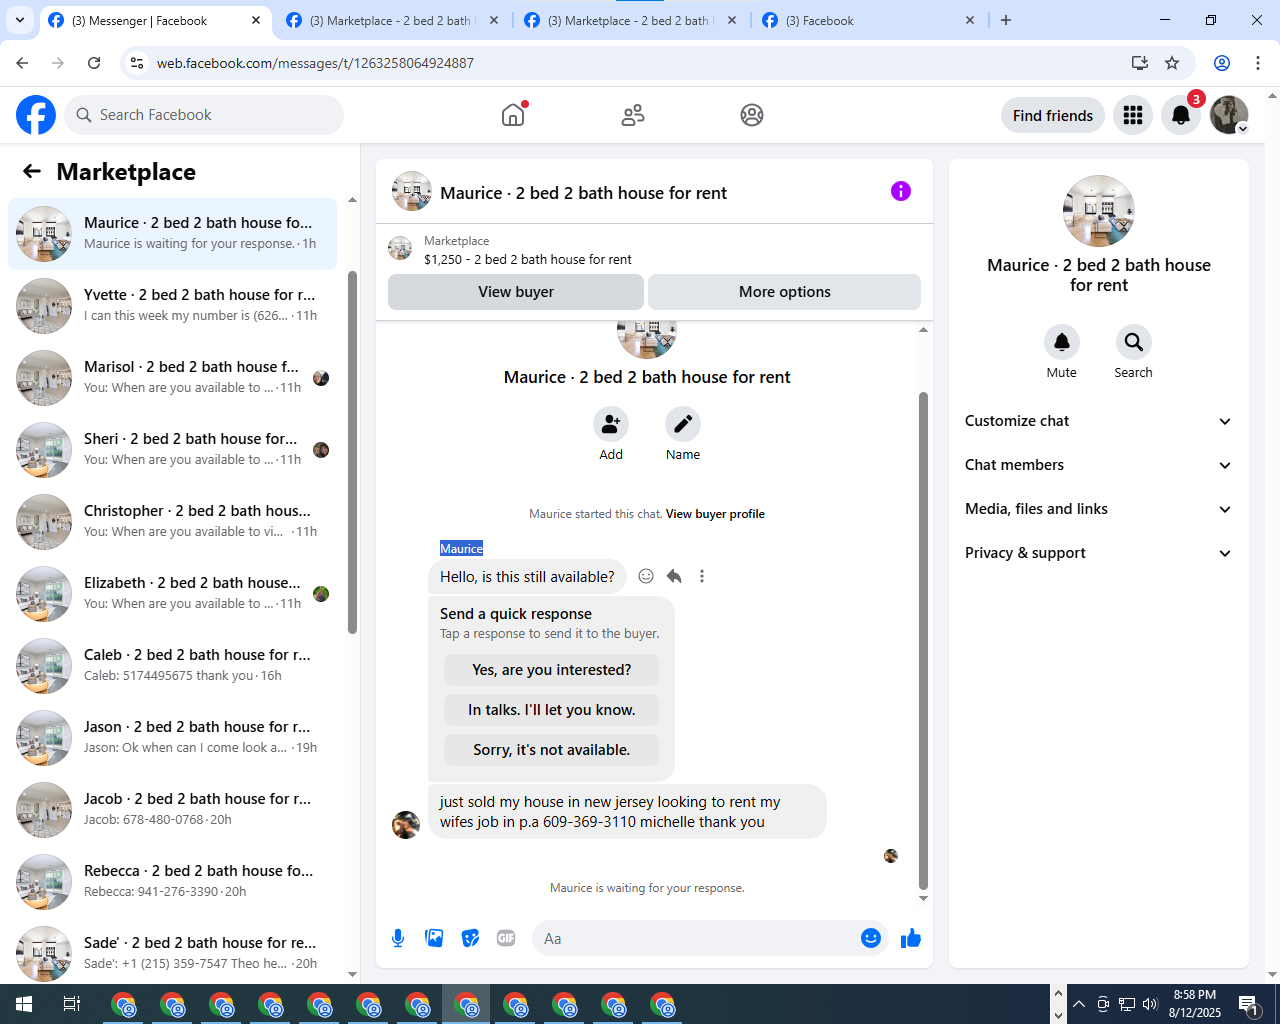Open Task View on the taskbar

(x=72, y=1004)
